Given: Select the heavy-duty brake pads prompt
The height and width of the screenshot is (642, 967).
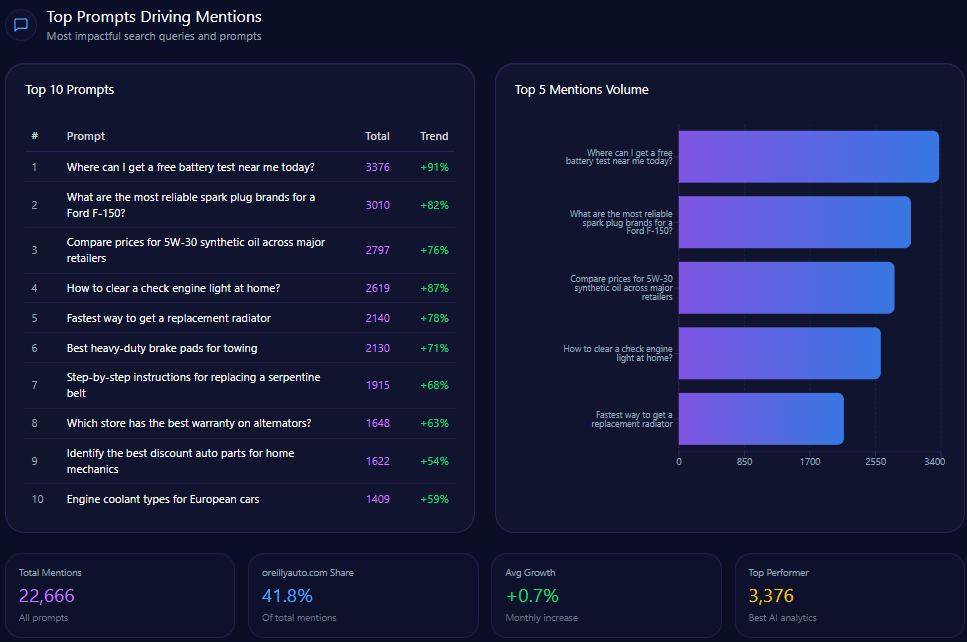Looking at the screenshot, I should 162,348.
